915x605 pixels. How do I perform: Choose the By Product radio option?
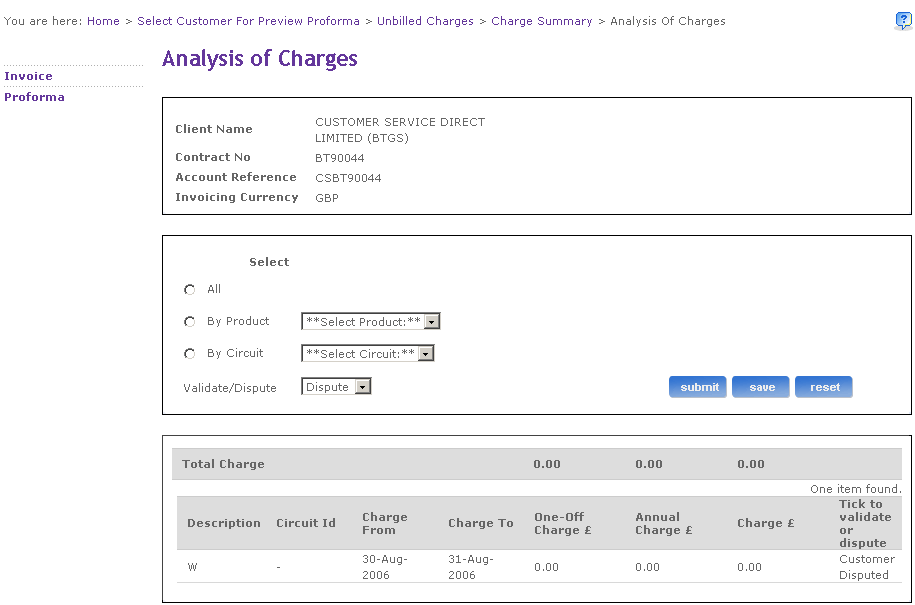190,322
